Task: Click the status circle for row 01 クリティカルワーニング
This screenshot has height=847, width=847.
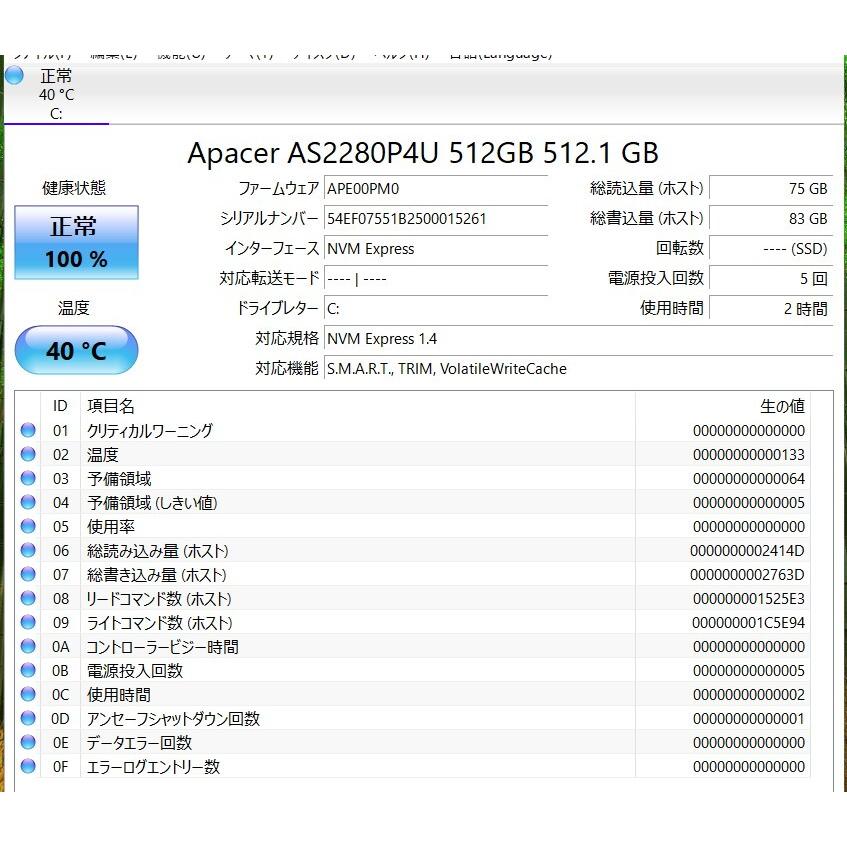Action: click(28, 430)
